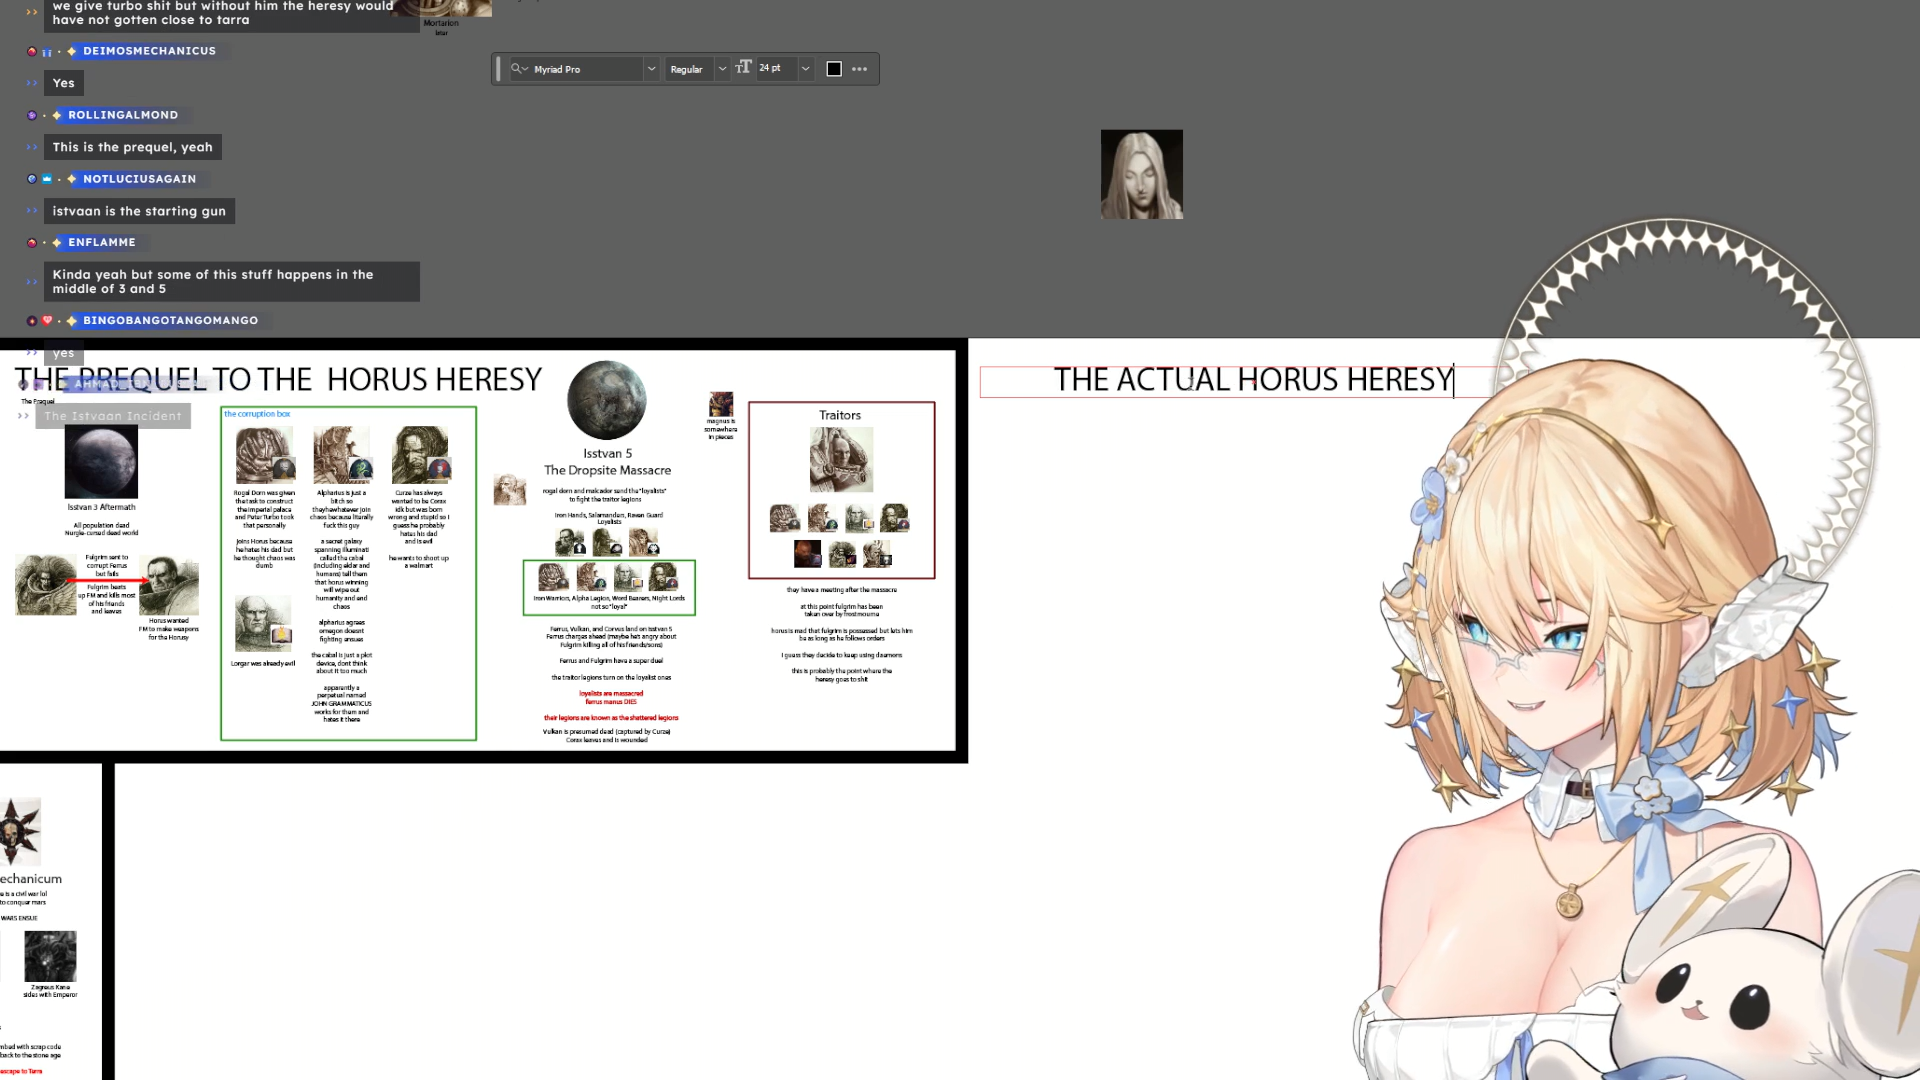
Task: Select the Isstvan 5 planet image
Action: tap(606, 400)
